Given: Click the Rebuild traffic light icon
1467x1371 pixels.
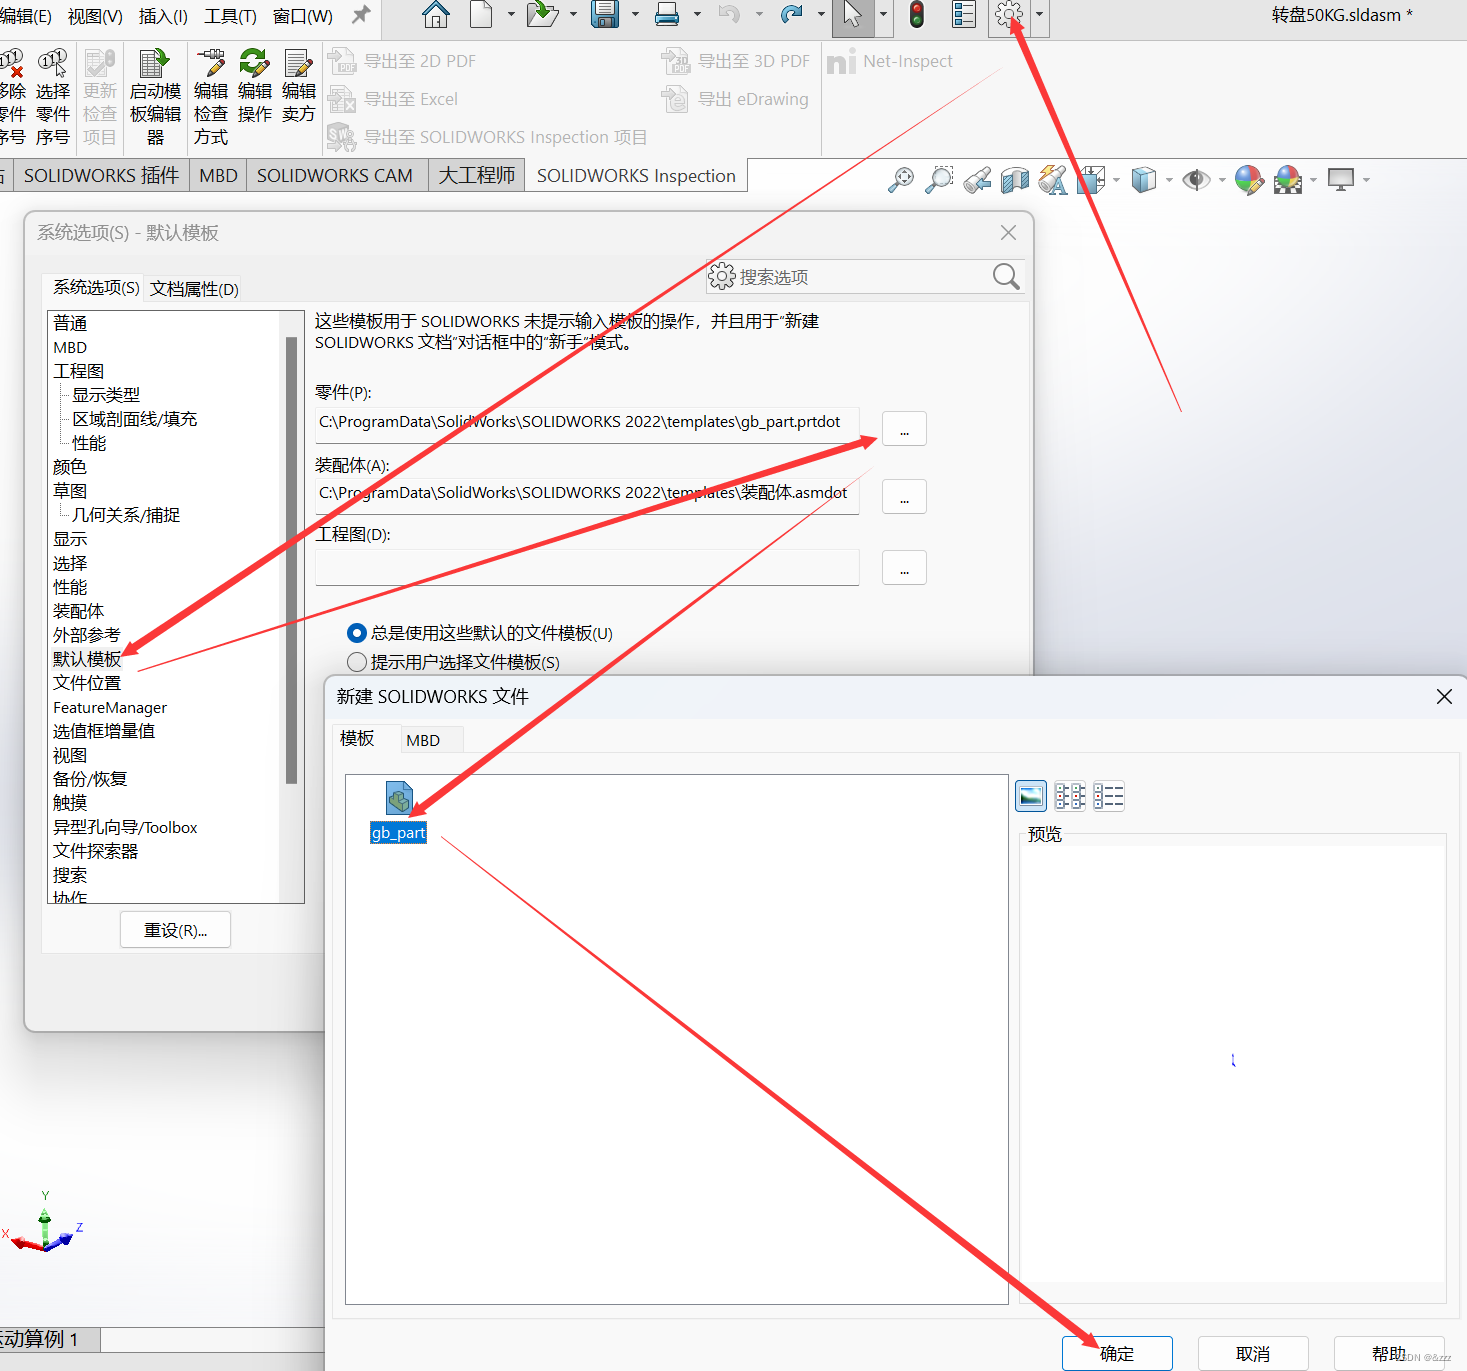Looking at the screenshot, I should coord(917,15).
